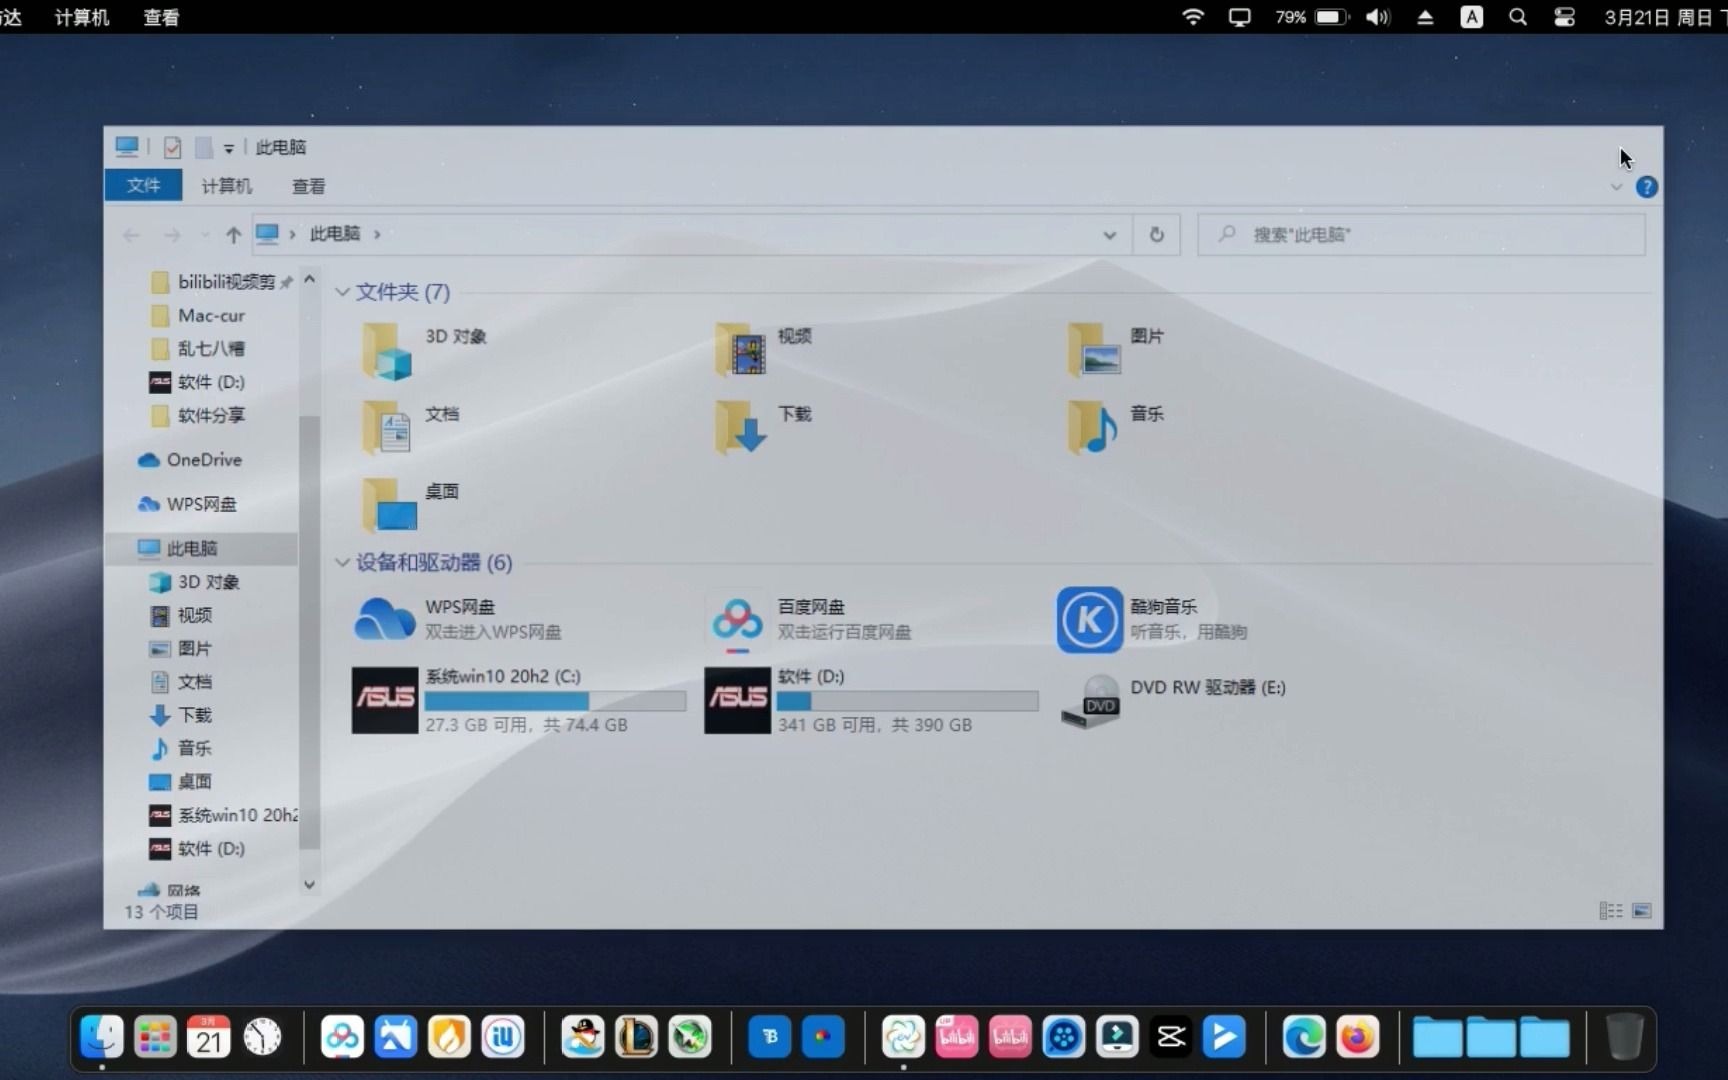1728x1080 pixels.
Task: Switch to large icons view in status bar
Action: (1642, 911)
